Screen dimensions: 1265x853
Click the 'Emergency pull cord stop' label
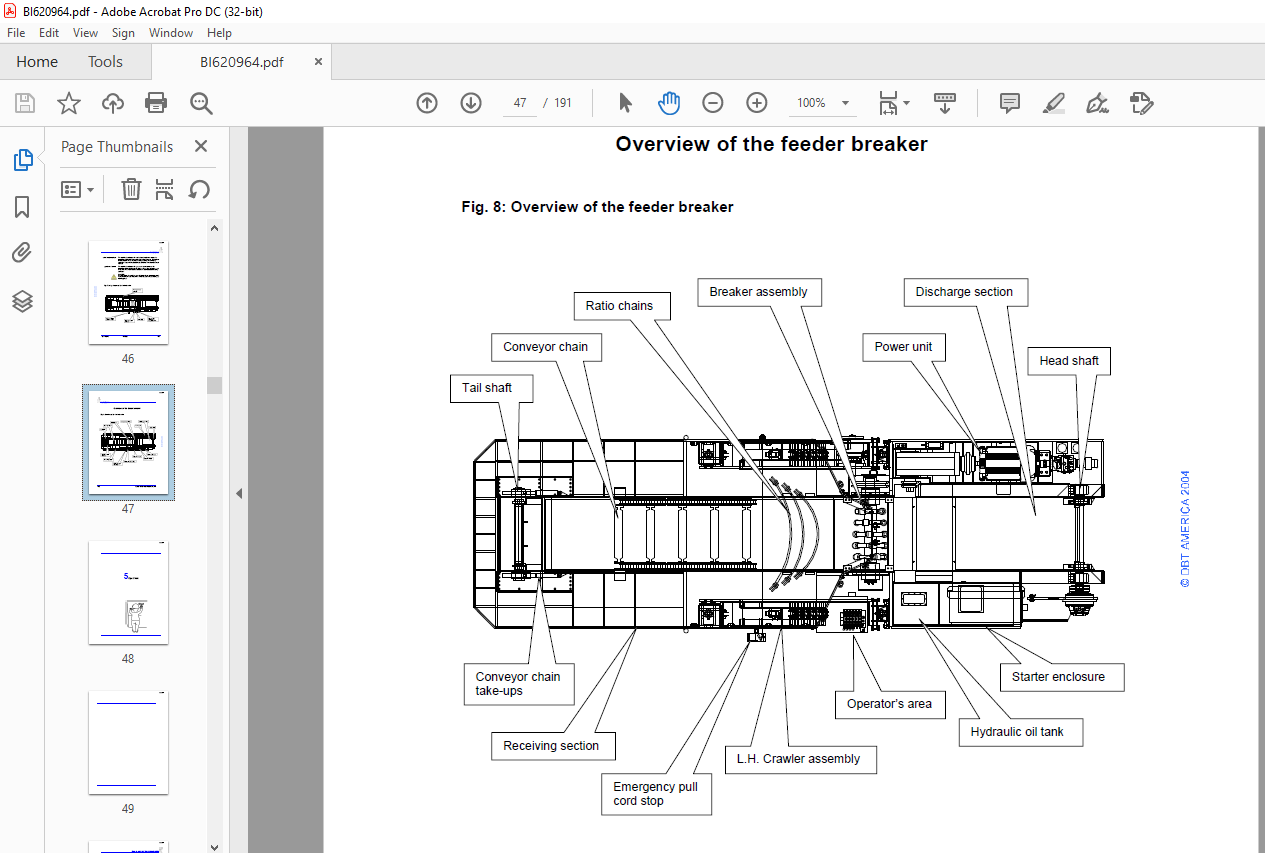656,794
